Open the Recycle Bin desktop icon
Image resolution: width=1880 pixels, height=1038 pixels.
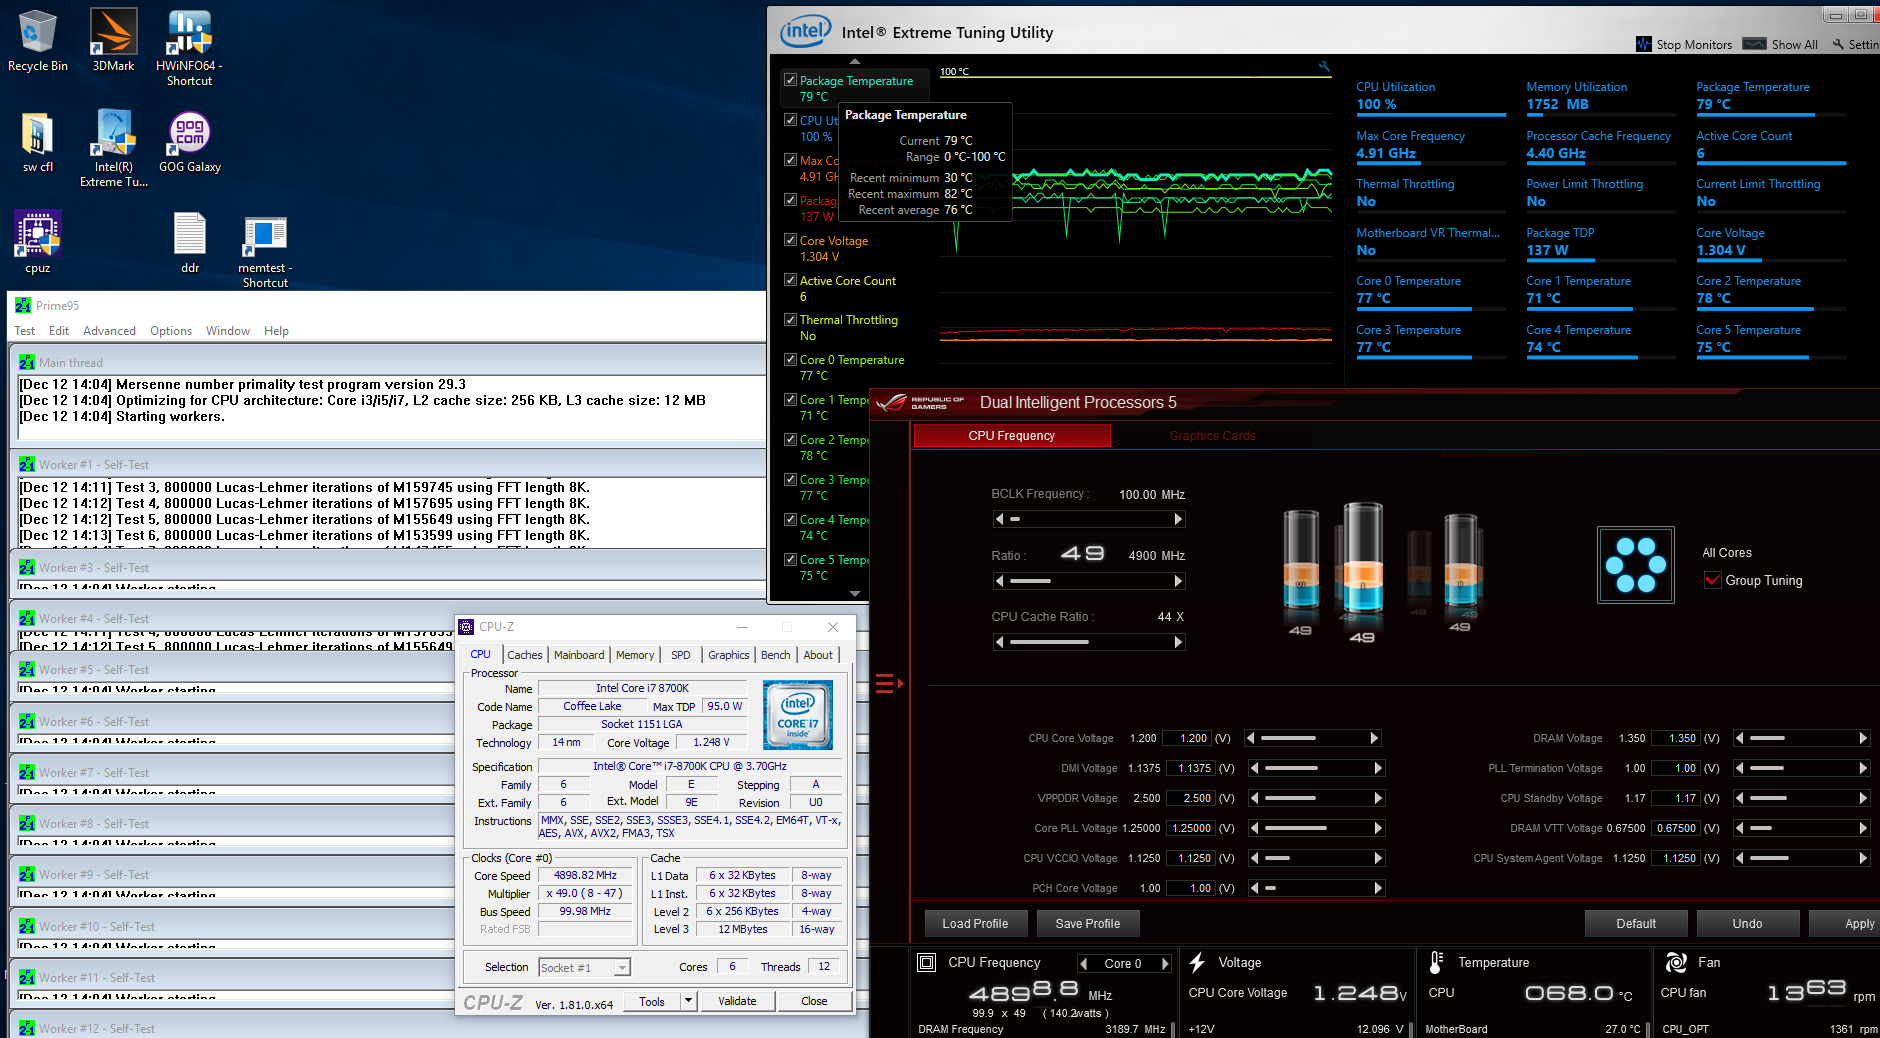click(x=38, y=40)
